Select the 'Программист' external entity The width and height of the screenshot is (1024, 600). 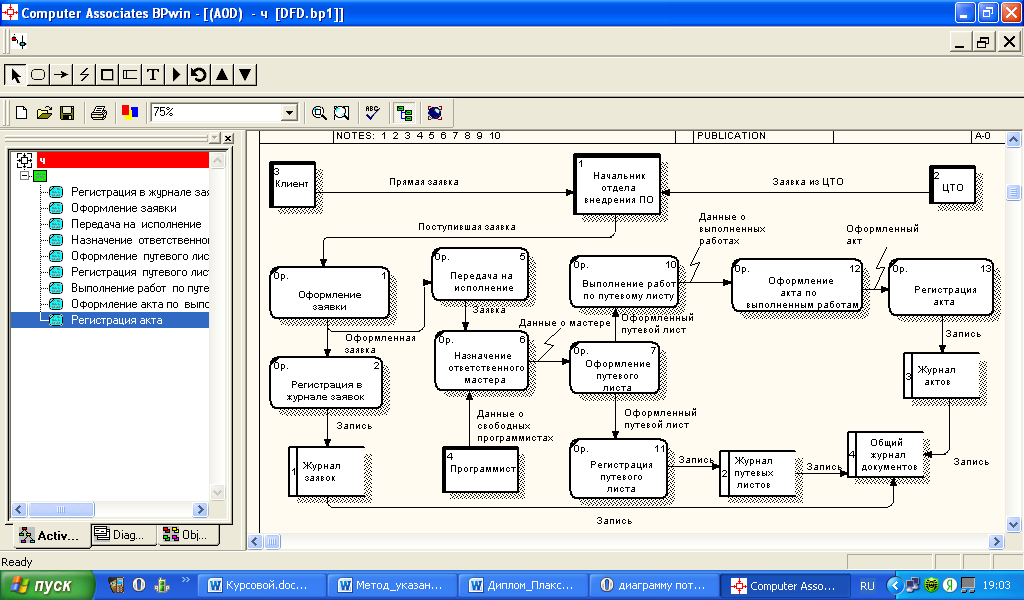click(481, 469)
